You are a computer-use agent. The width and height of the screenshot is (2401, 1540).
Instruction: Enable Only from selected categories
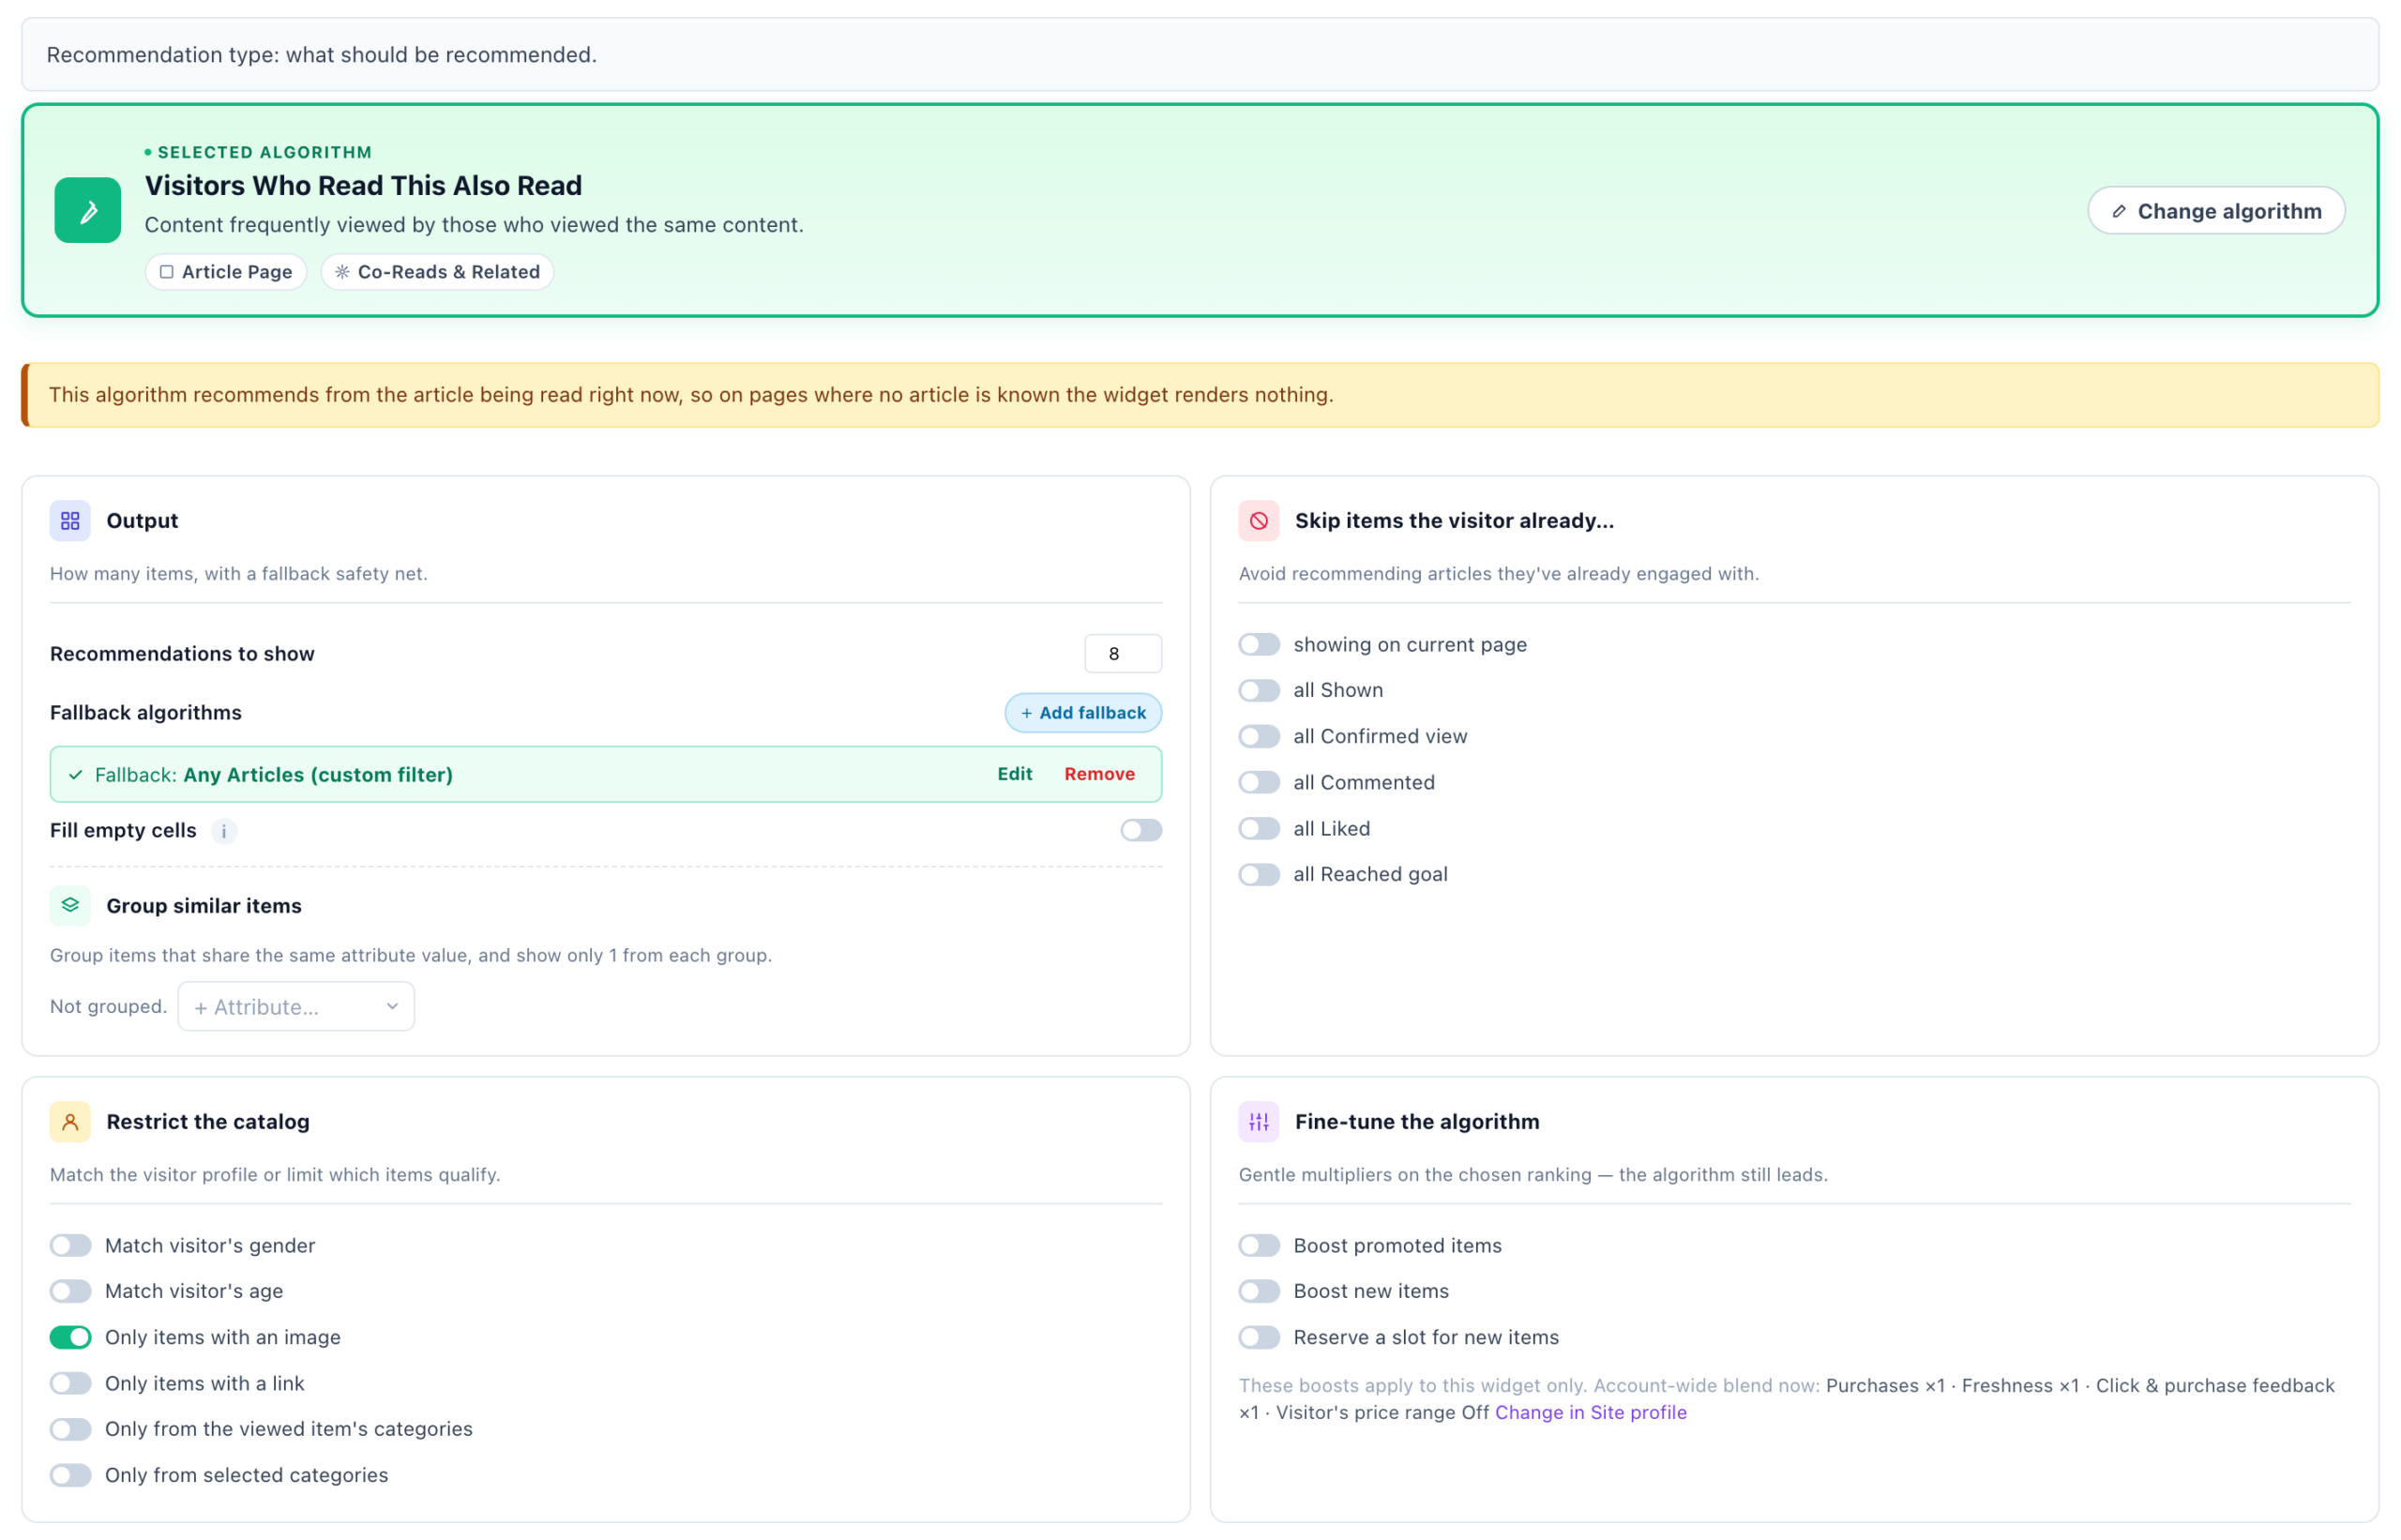[x=70, y=1475]
